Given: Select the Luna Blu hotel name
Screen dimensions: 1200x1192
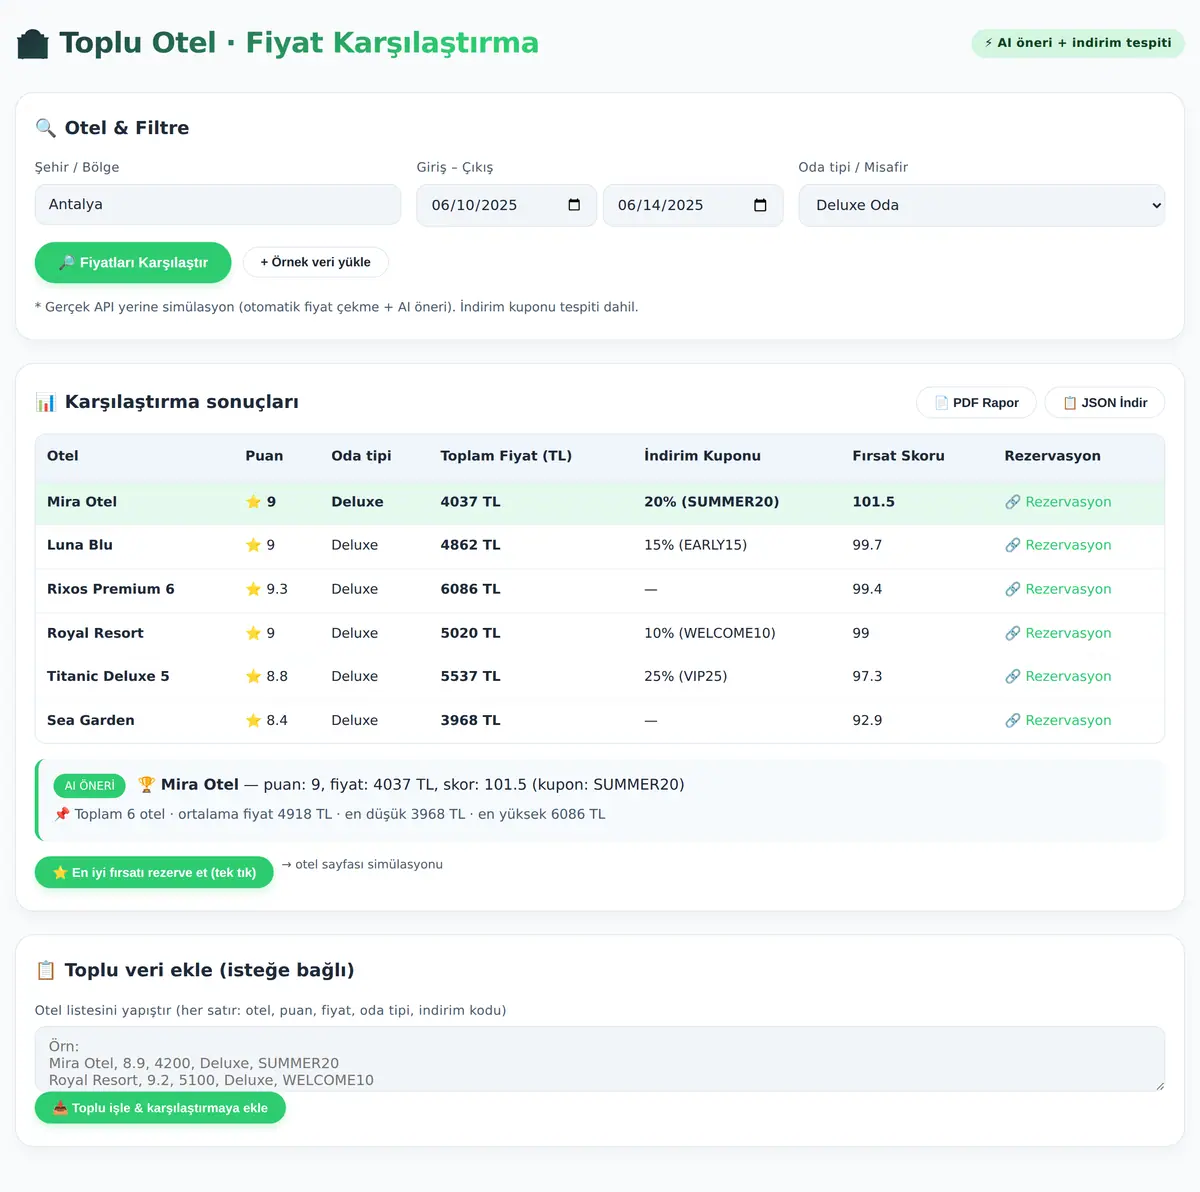Looking at the screenshot, I should [x=80, y=545].
